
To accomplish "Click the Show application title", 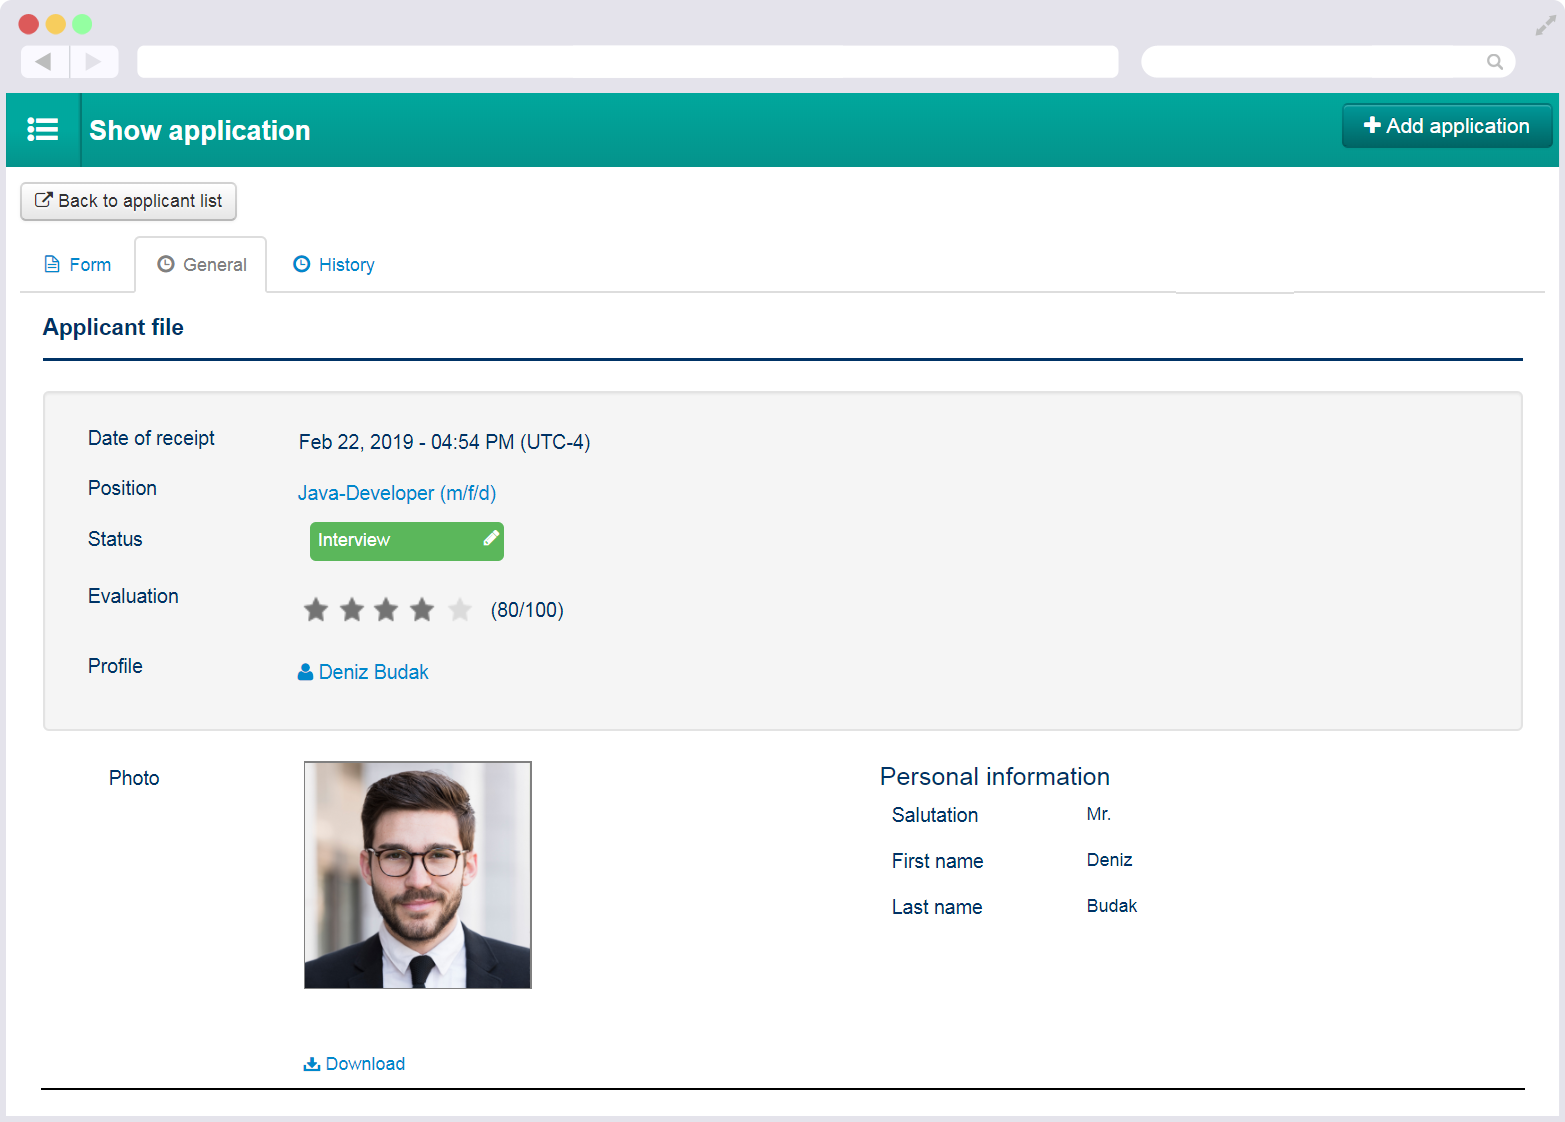I will [200, 131].
